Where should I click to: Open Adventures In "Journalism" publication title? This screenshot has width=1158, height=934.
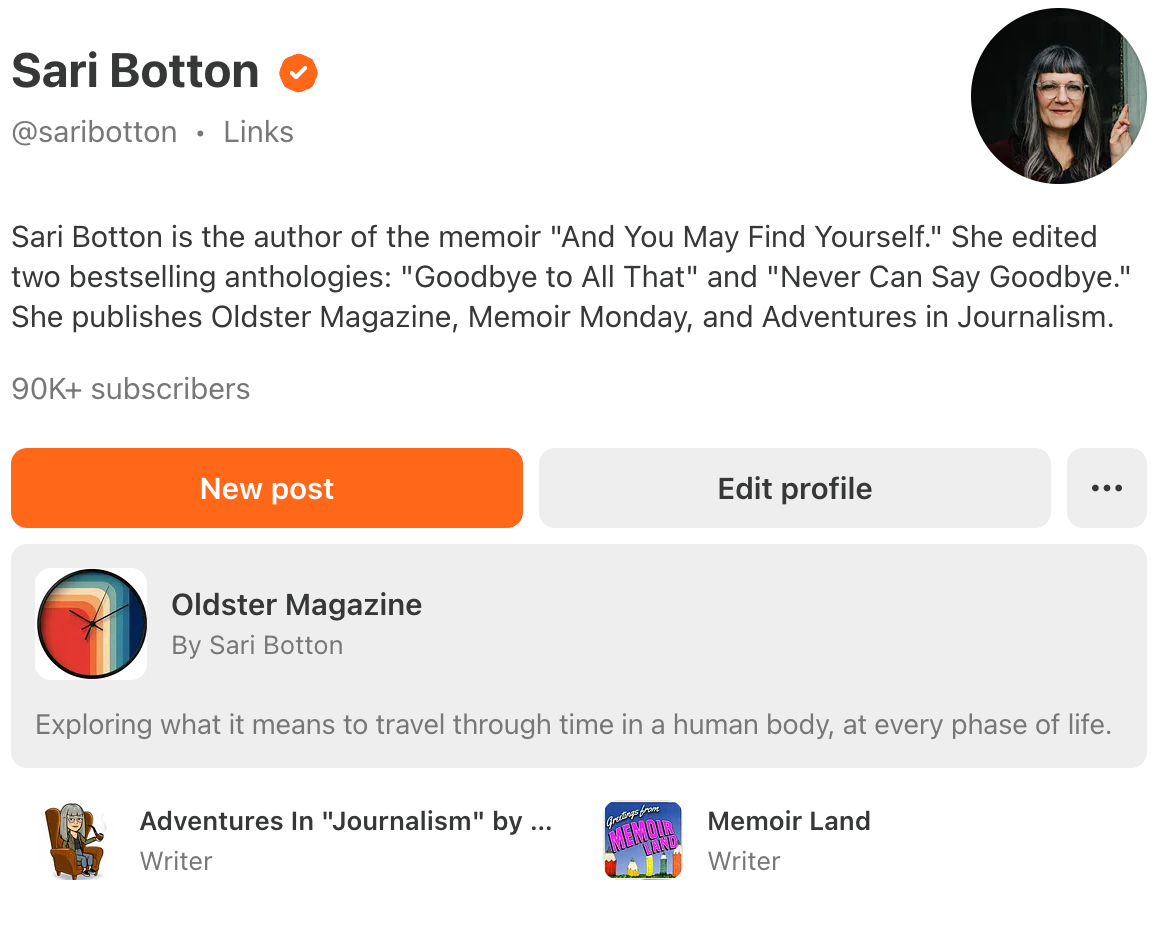pos(345,821)
